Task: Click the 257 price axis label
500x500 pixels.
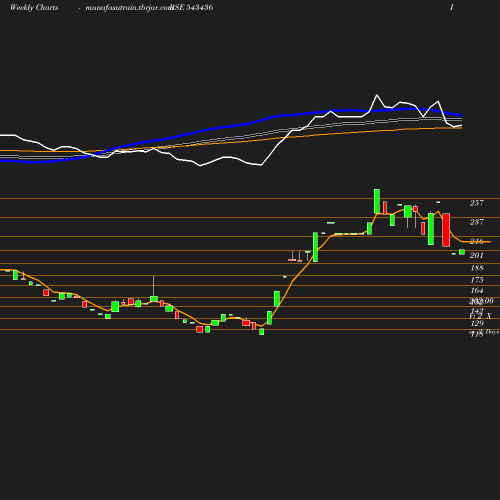Action: point(477,203)
